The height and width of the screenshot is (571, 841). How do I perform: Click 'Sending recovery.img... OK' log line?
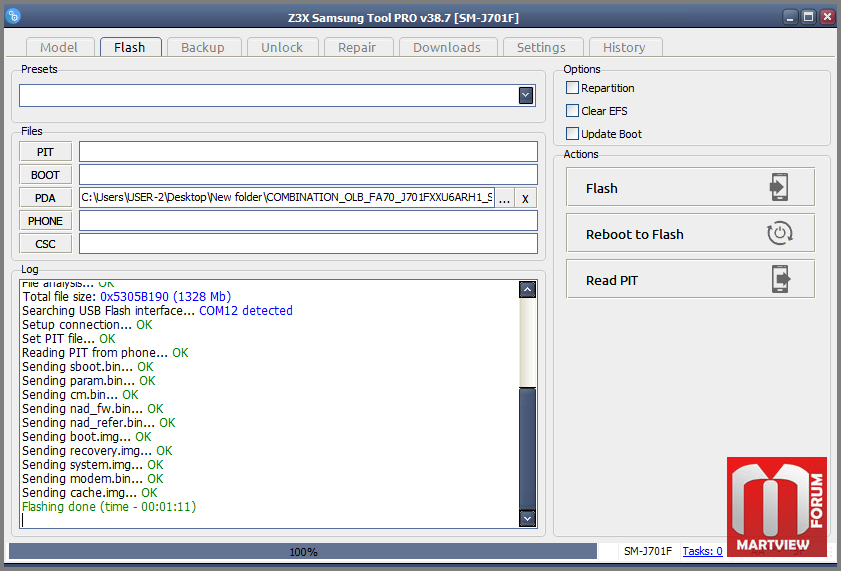pos(97,451)
